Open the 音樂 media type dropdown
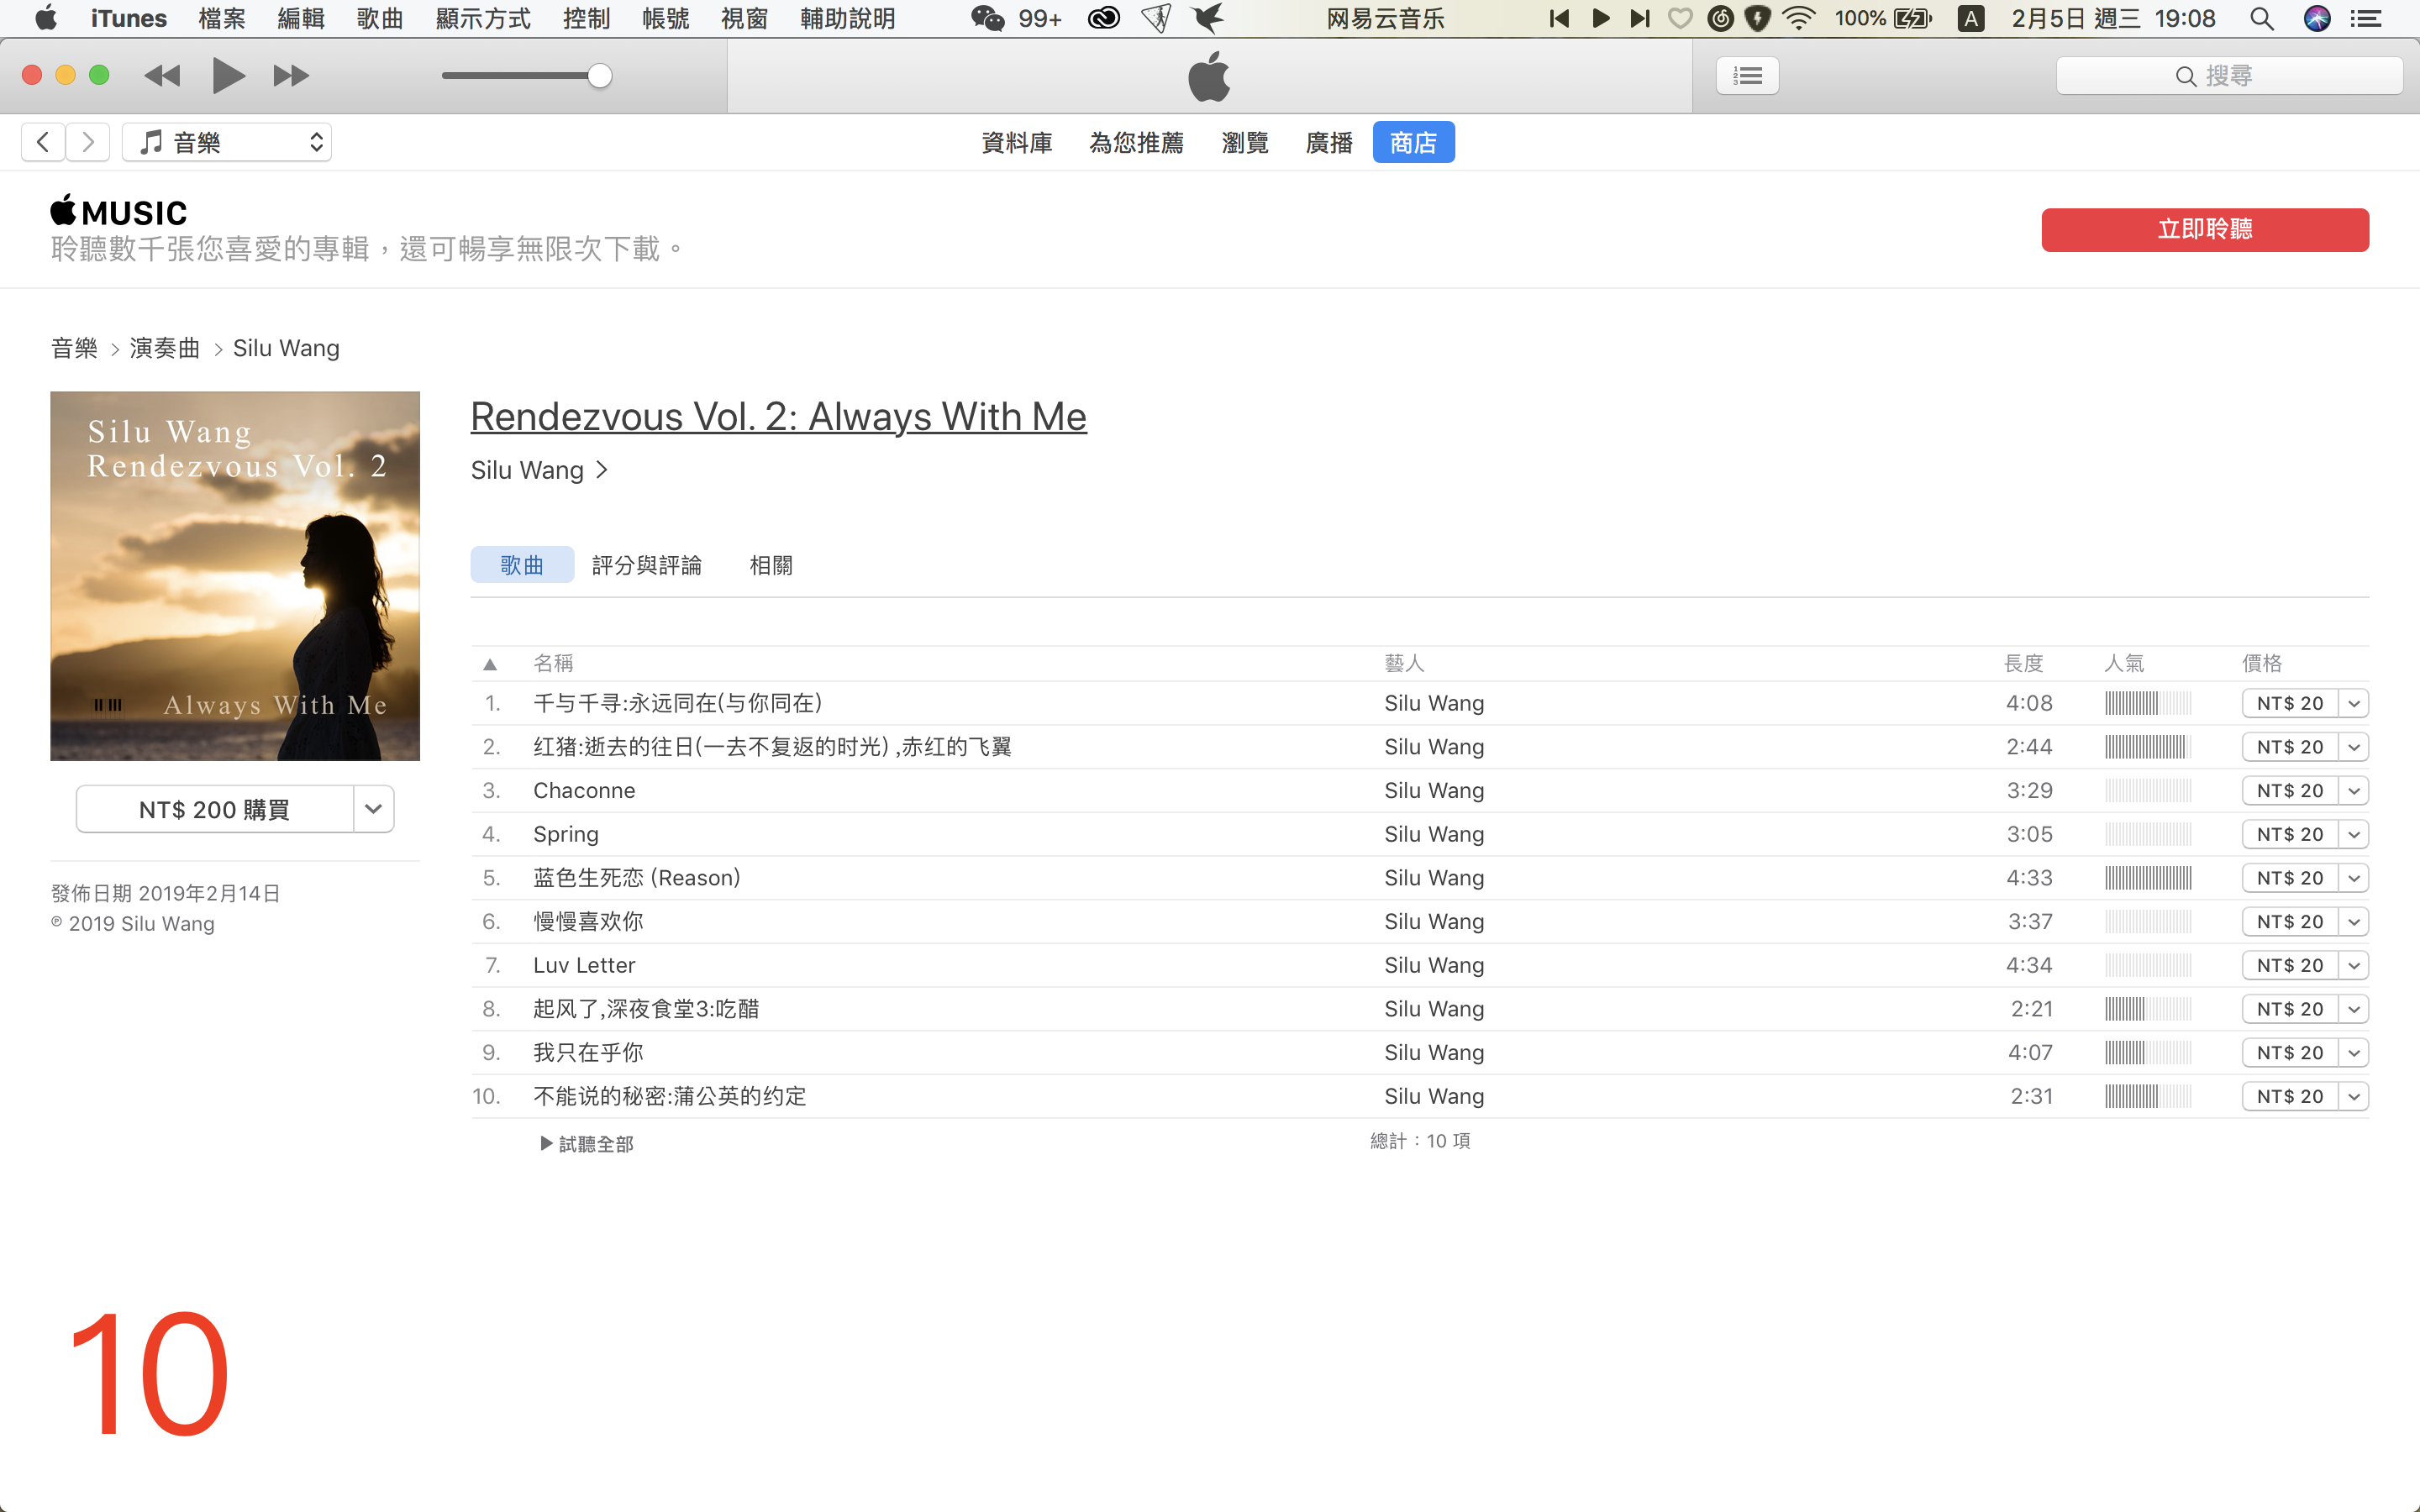 coord(227,142)
